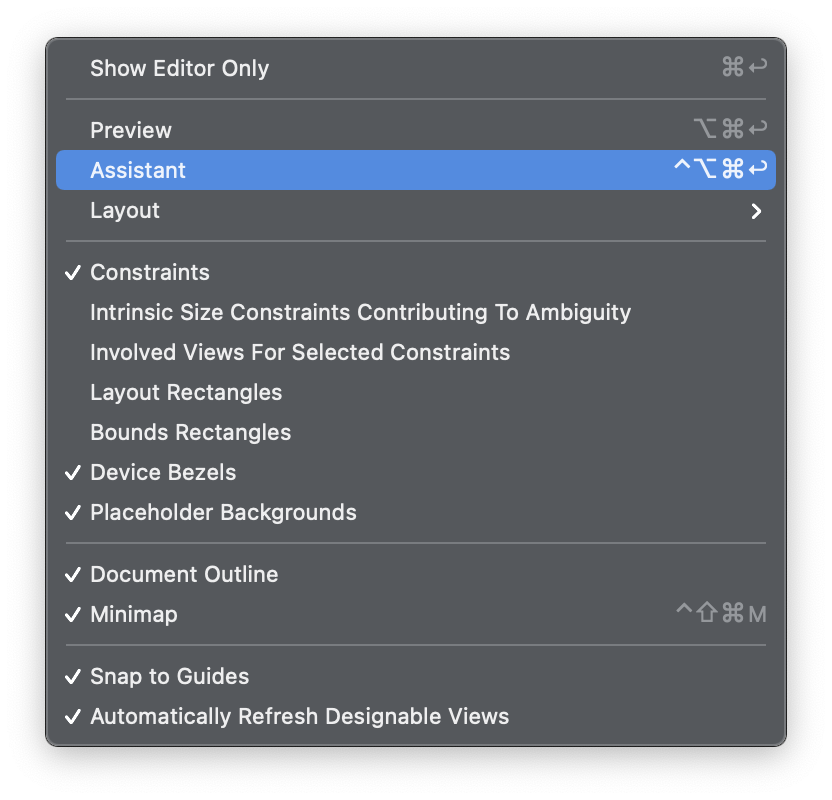Uncheck the Constraints option
The image size is (832, 800).
tap(415, 272)
